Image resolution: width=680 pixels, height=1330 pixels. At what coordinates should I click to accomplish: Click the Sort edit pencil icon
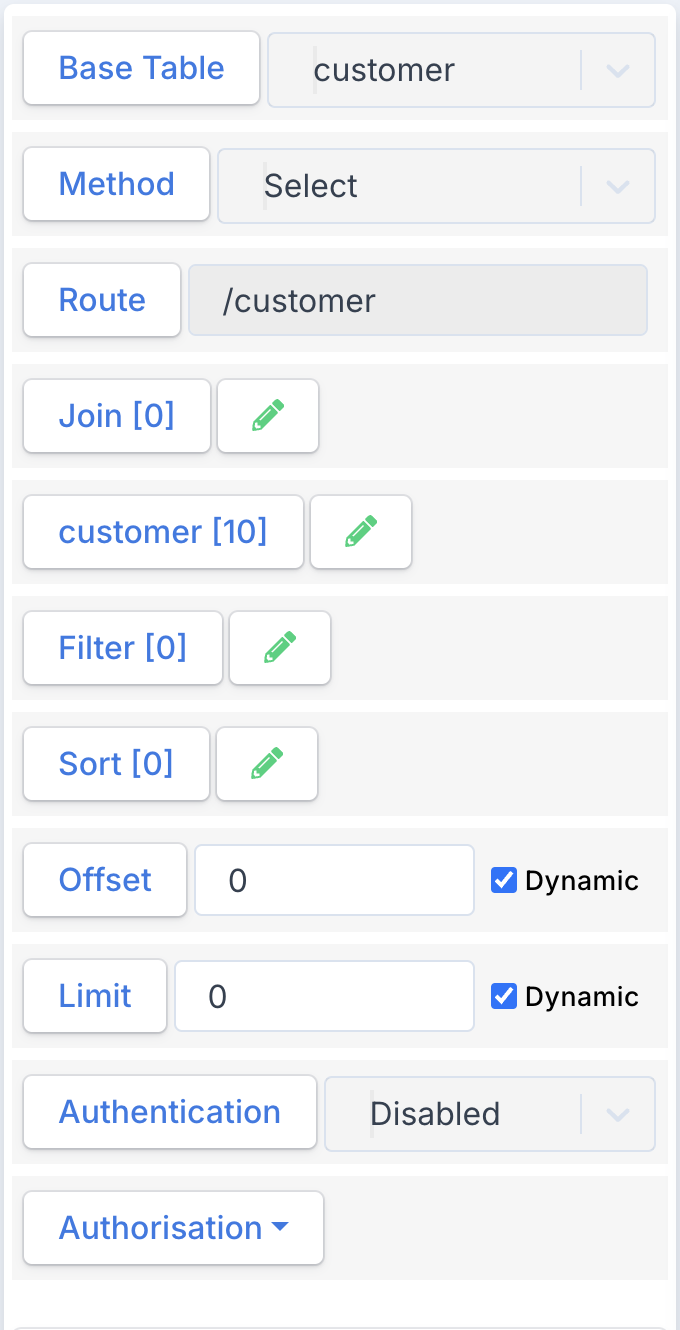(267, 764)
